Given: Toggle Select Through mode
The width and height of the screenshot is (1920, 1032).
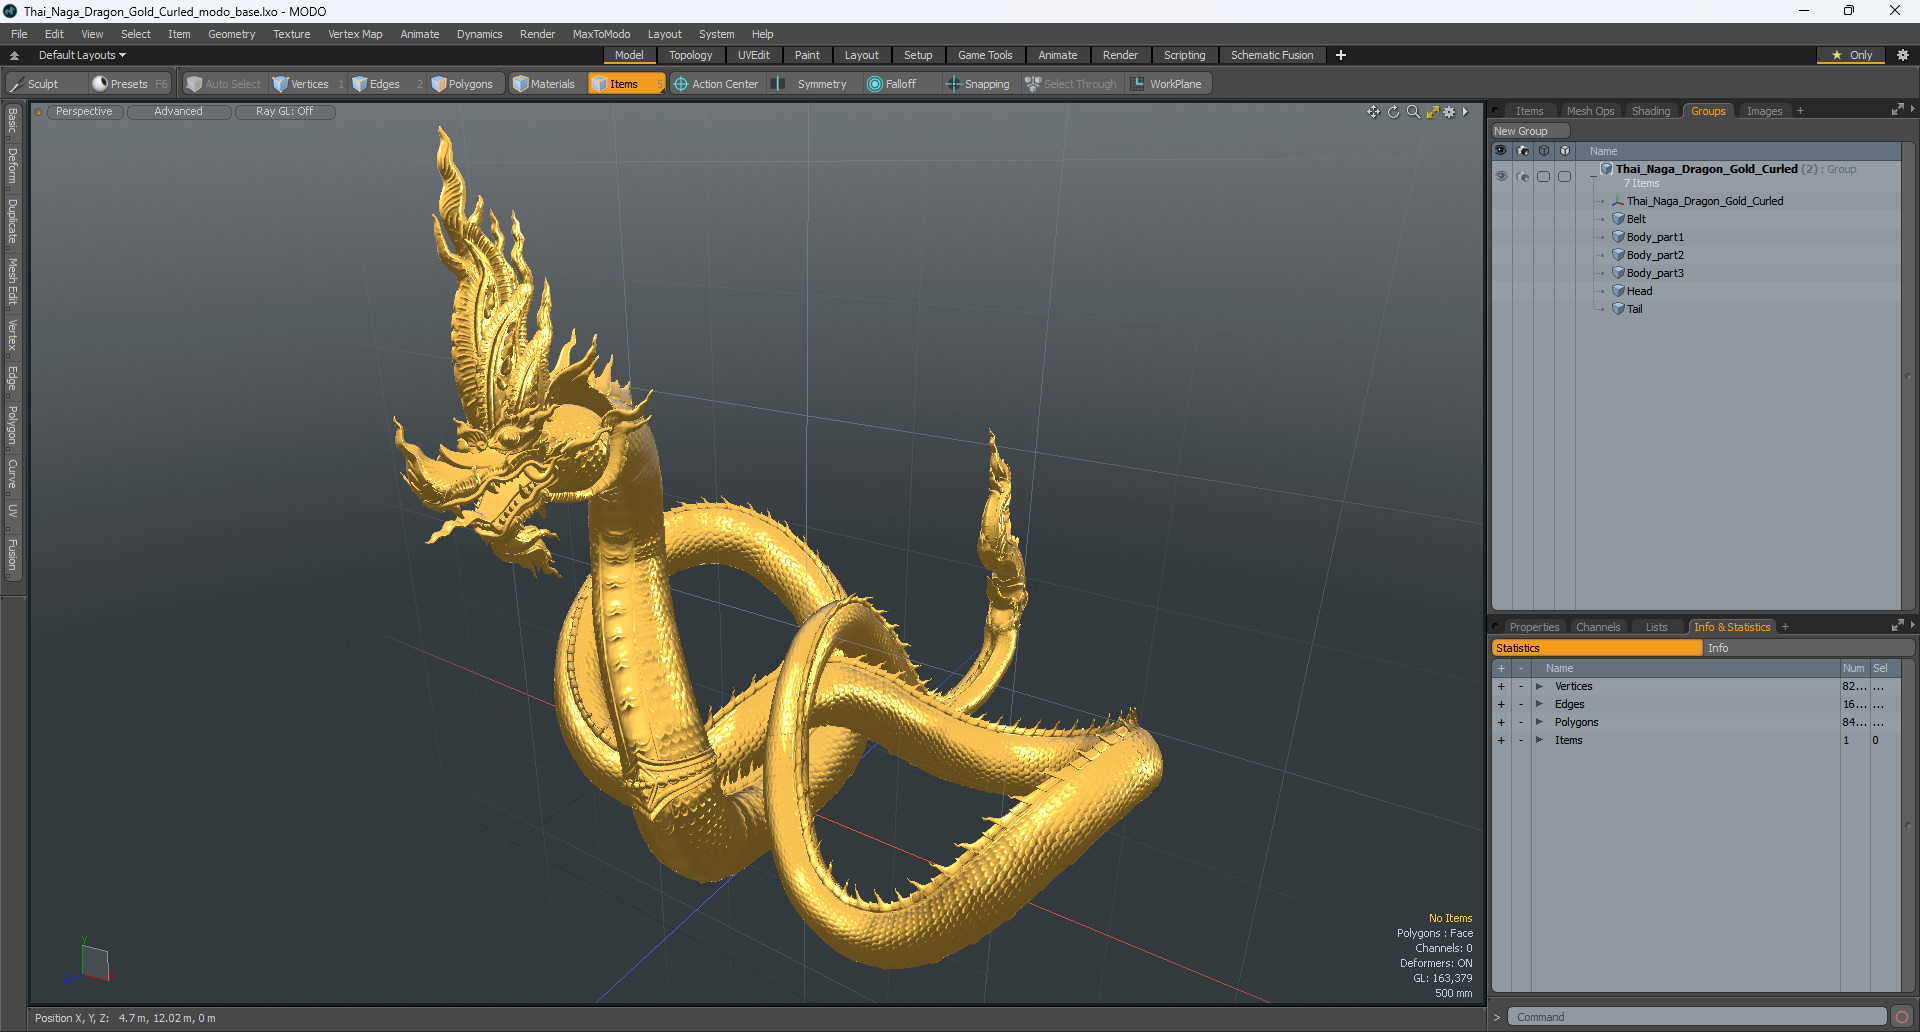Looking at the screenshot, I should coord(1071,84).
